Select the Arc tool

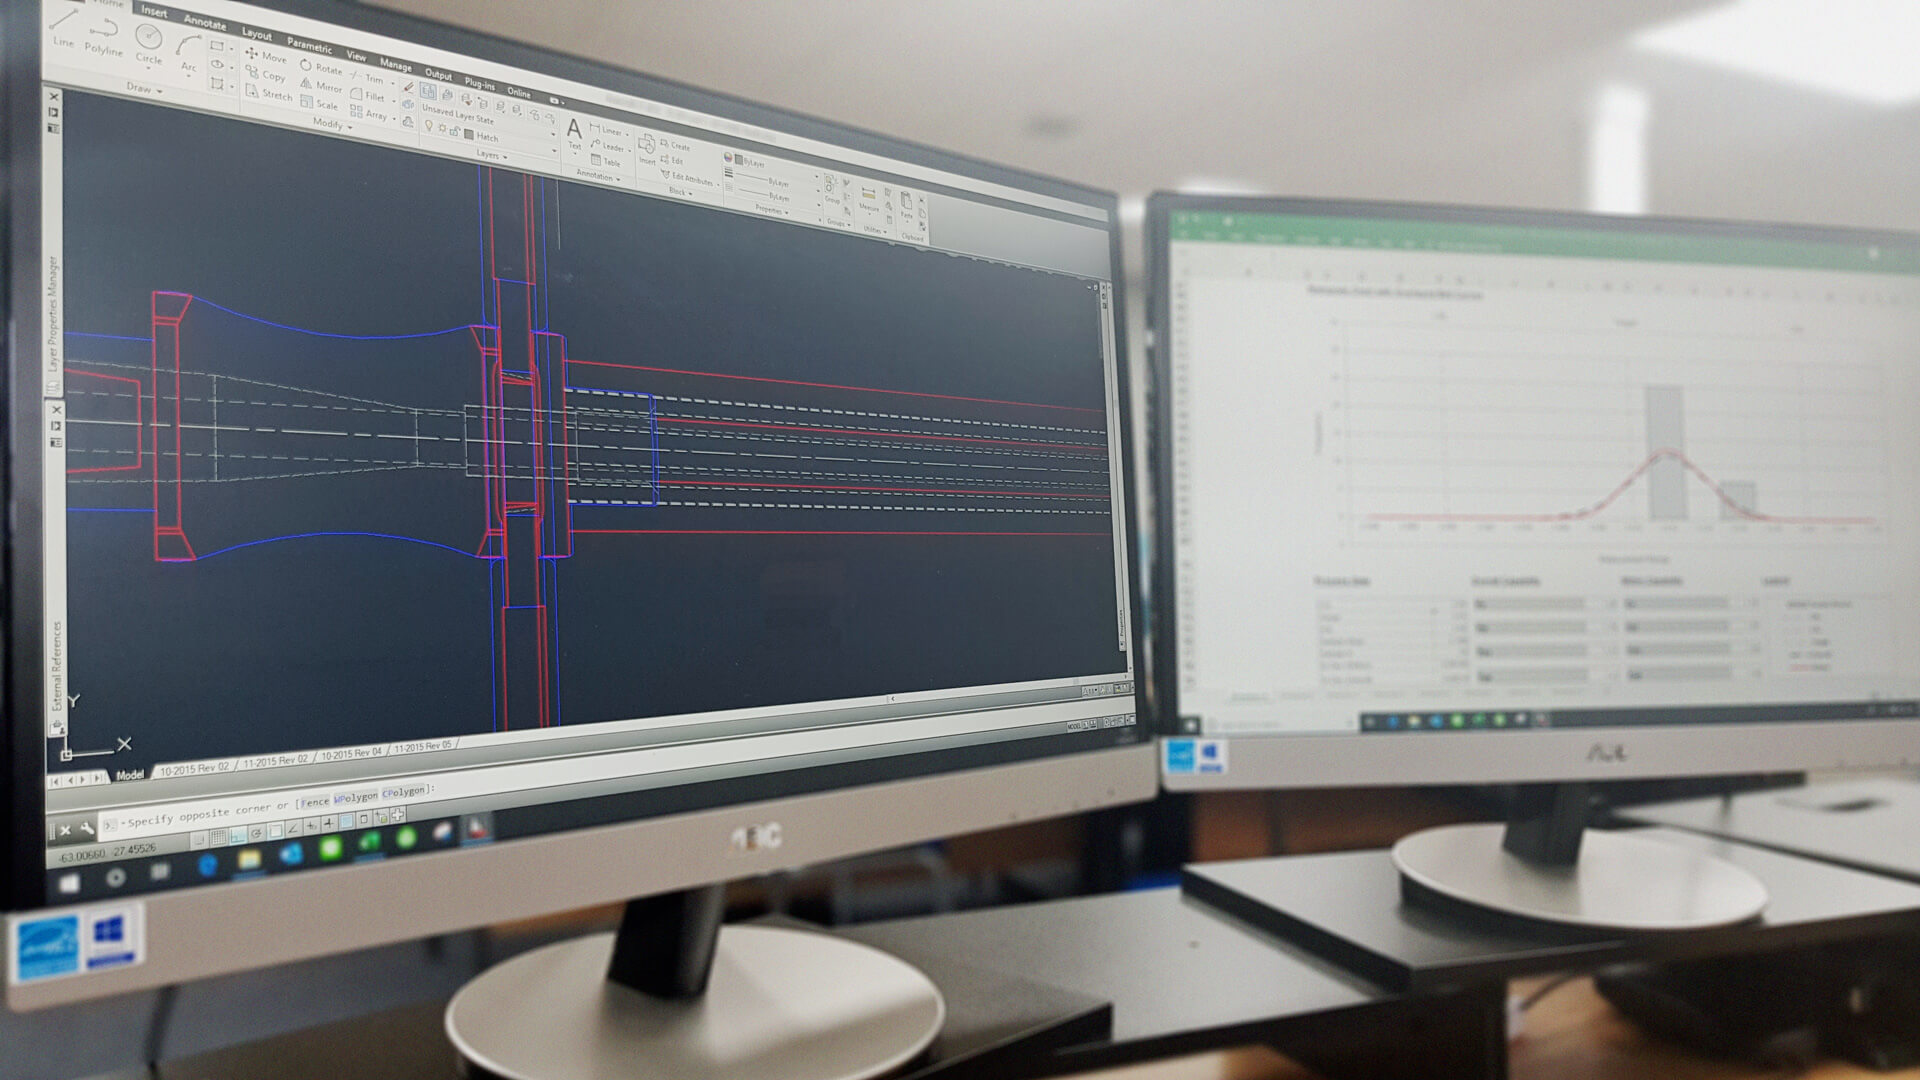tap(188, 54)
